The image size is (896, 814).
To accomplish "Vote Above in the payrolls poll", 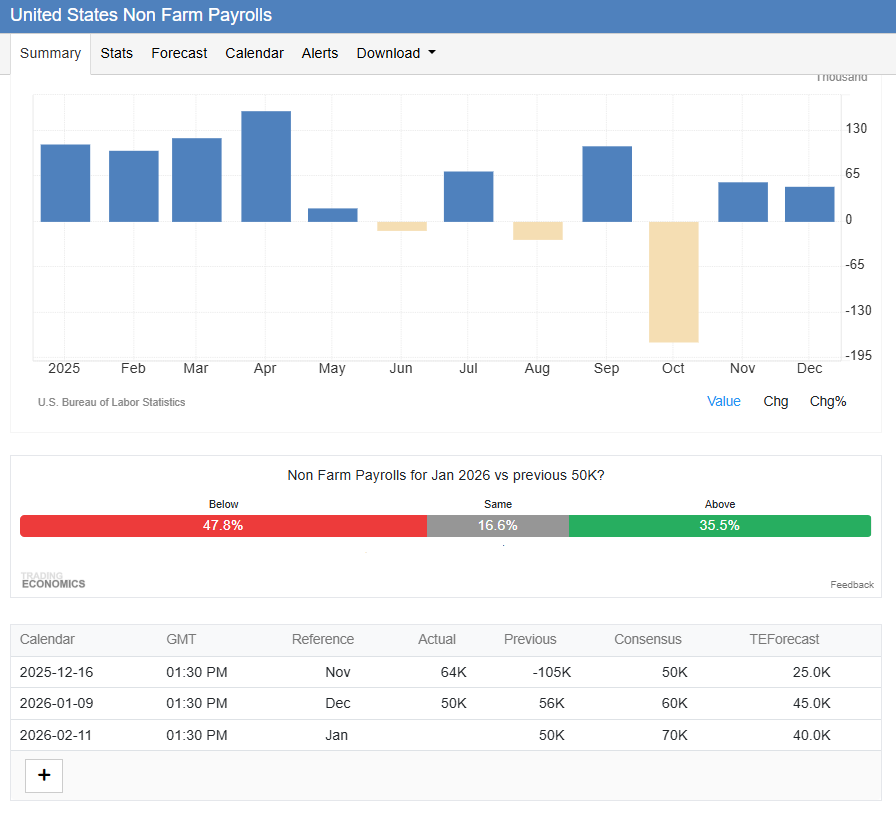I will coord(719,526).
